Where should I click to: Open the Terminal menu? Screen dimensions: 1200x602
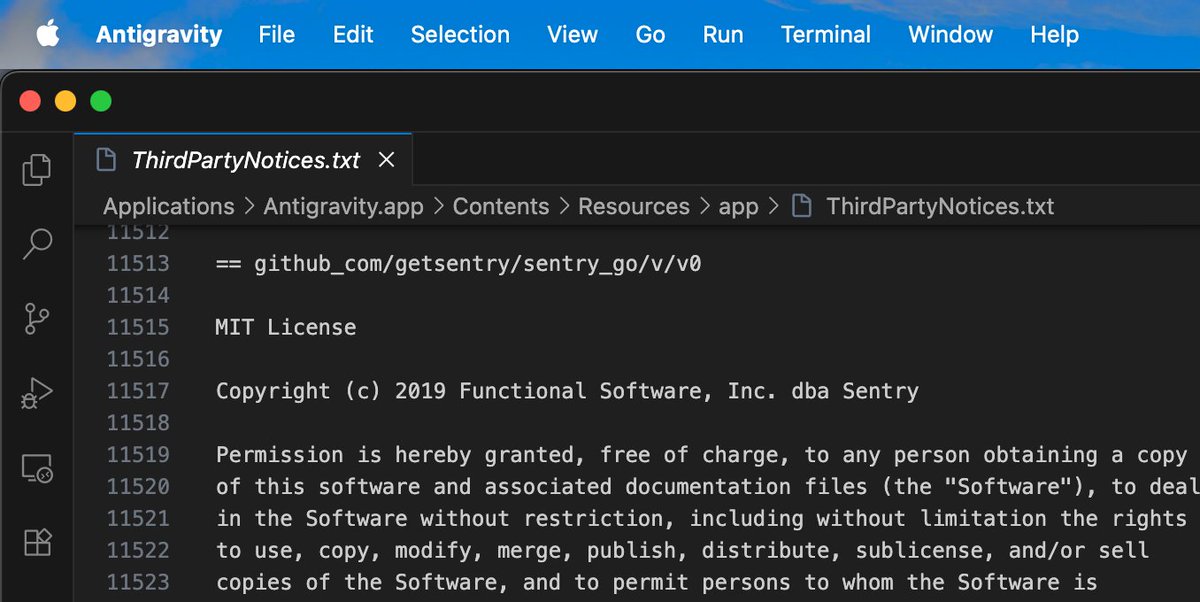(x=826, y=34)
